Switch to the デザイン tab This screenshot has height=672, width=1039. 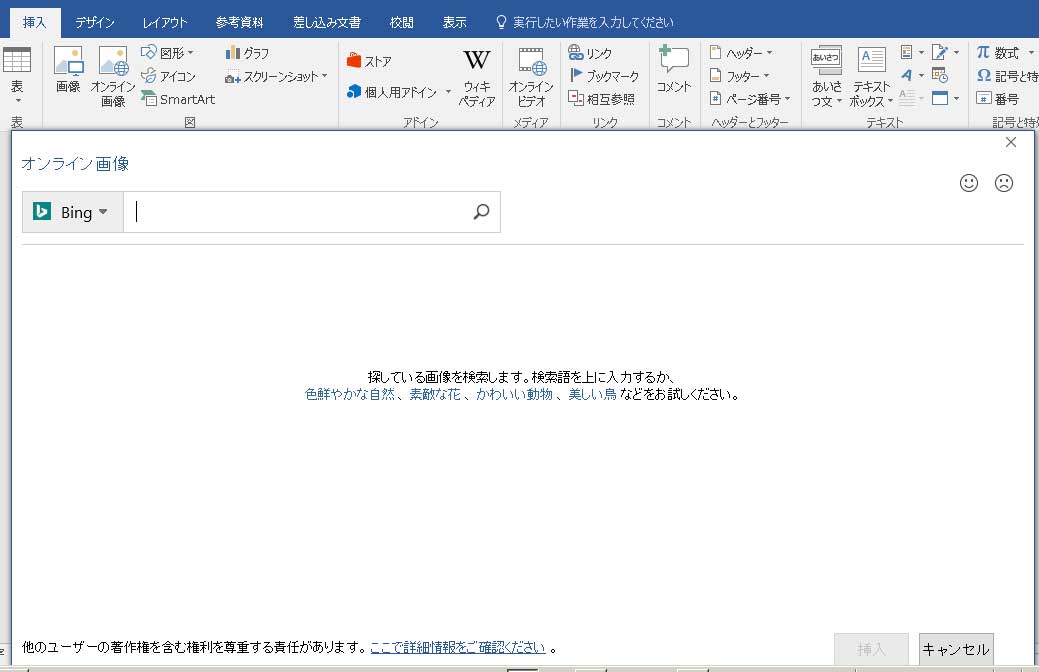coord(95,22)
